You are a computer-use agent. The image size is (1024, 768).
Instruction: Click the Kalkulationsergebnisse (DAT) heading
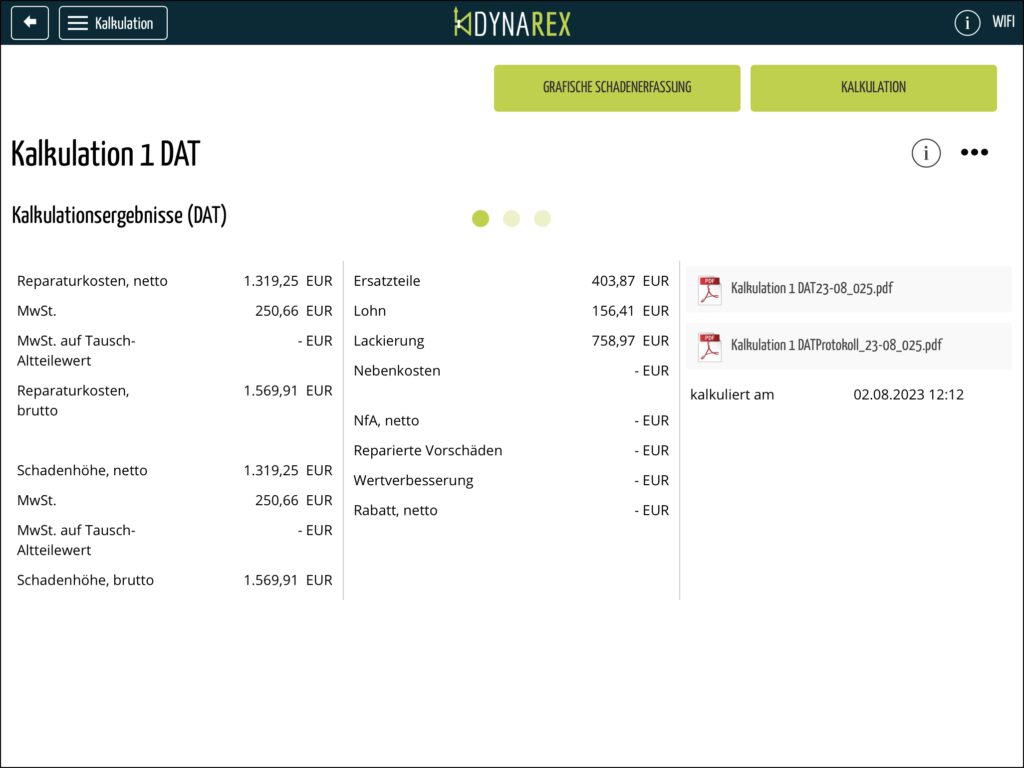tap(119, 215)
